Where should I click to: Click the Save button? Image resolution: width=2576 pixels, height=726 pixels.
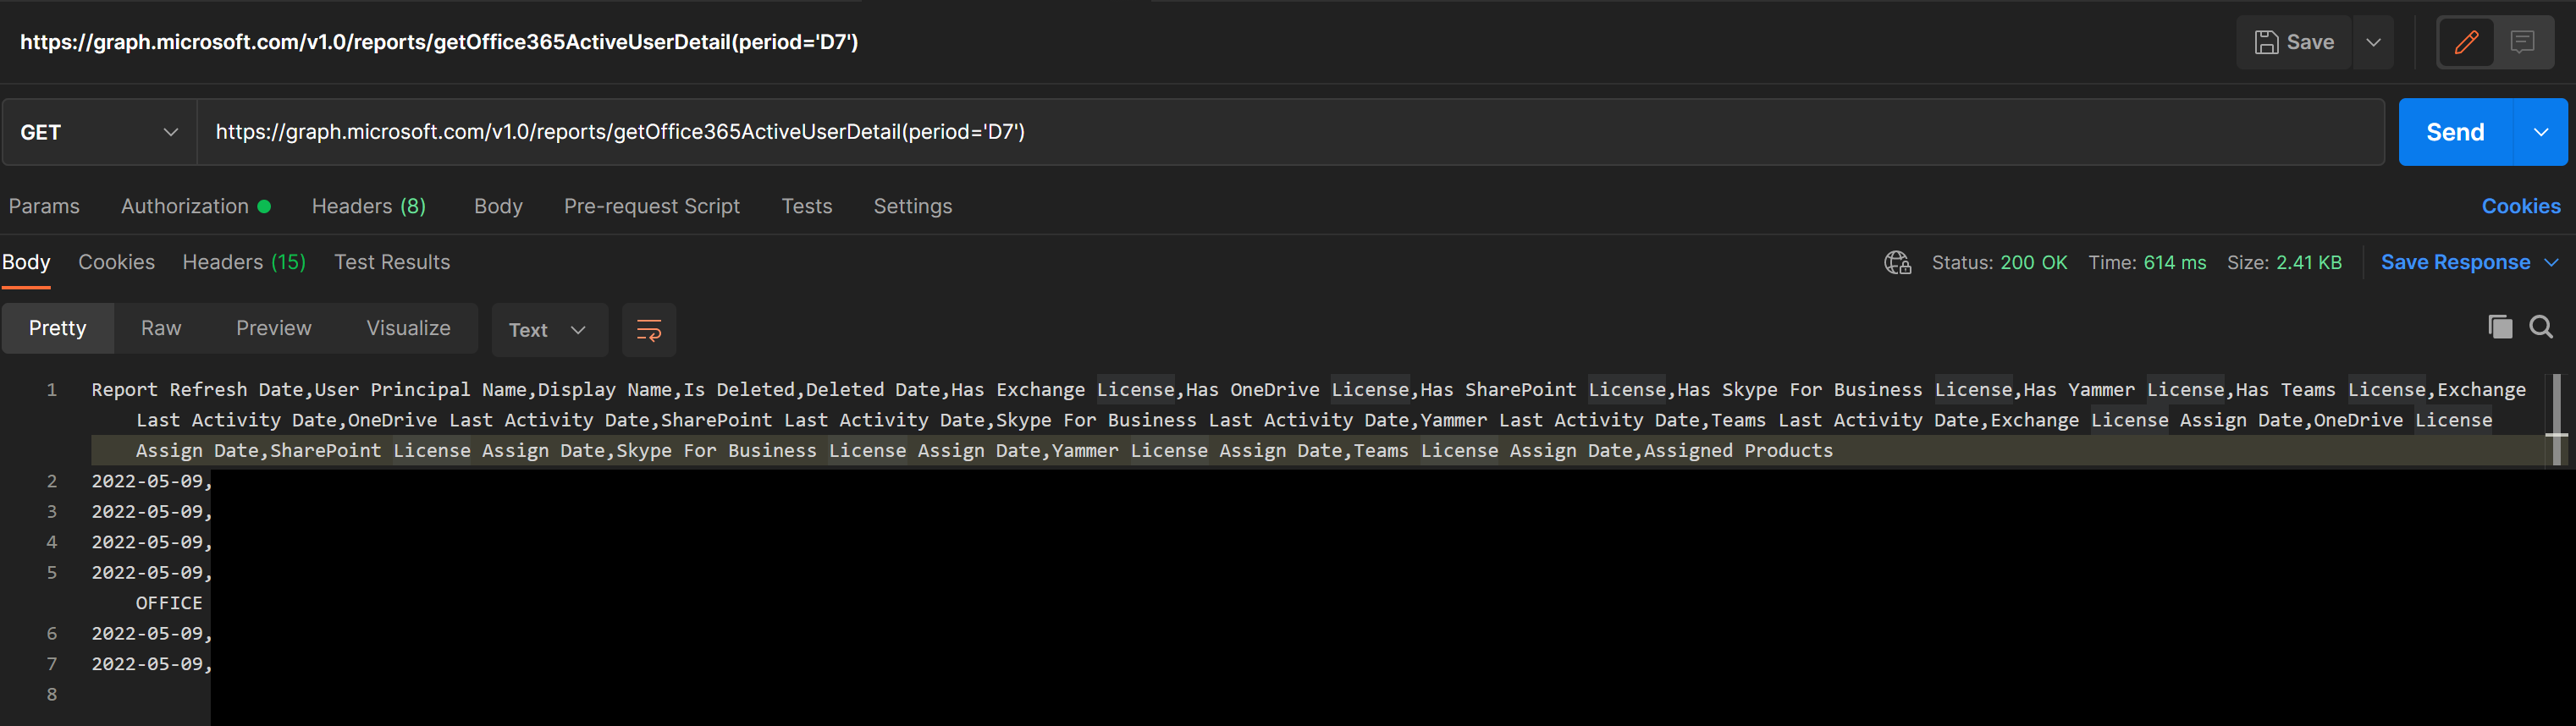click(2294, 42)
